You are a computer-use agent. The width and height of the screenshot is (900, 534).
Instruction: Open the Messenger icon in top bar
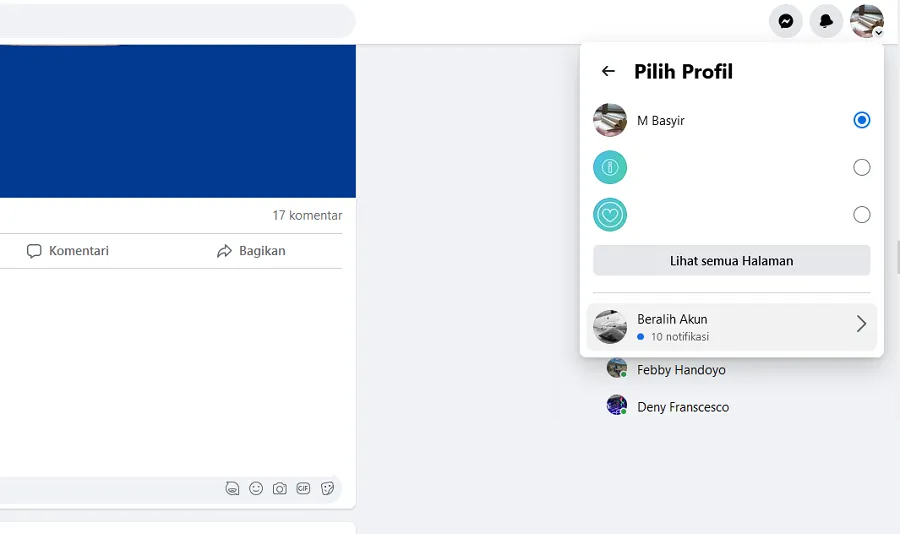point(785,21)
